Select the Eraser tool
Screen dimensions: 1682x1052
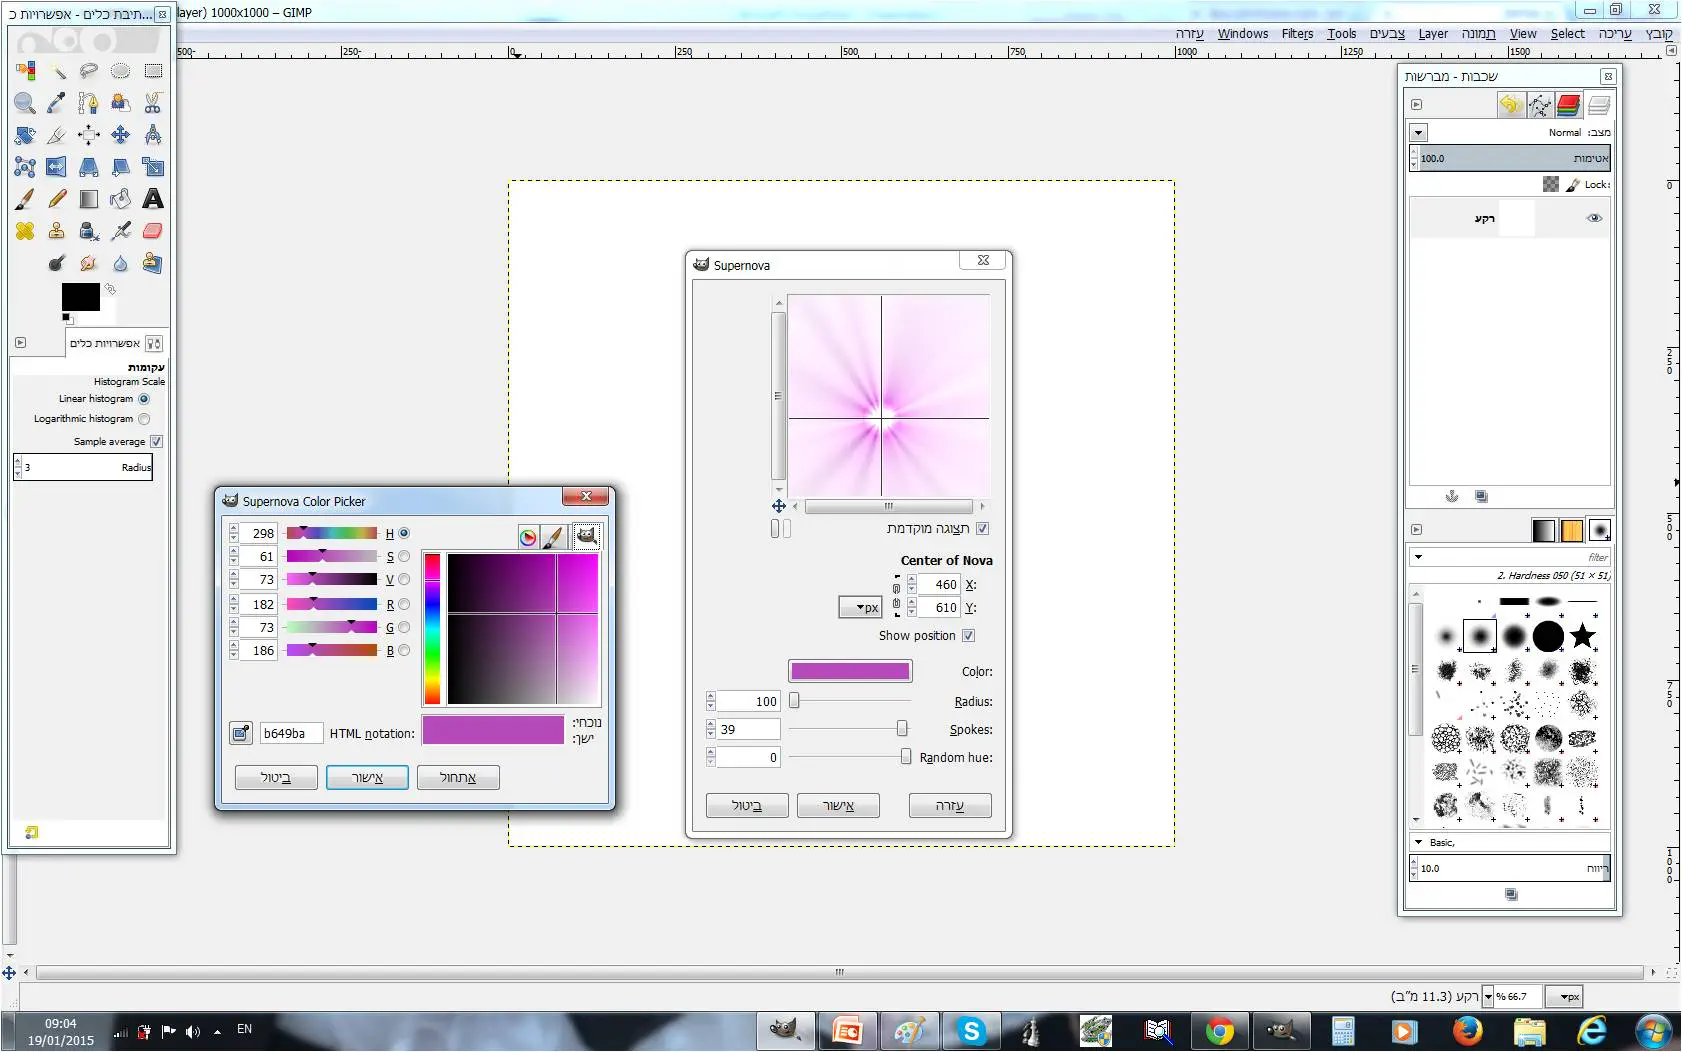pyautogui.click(x=152, y=231)
